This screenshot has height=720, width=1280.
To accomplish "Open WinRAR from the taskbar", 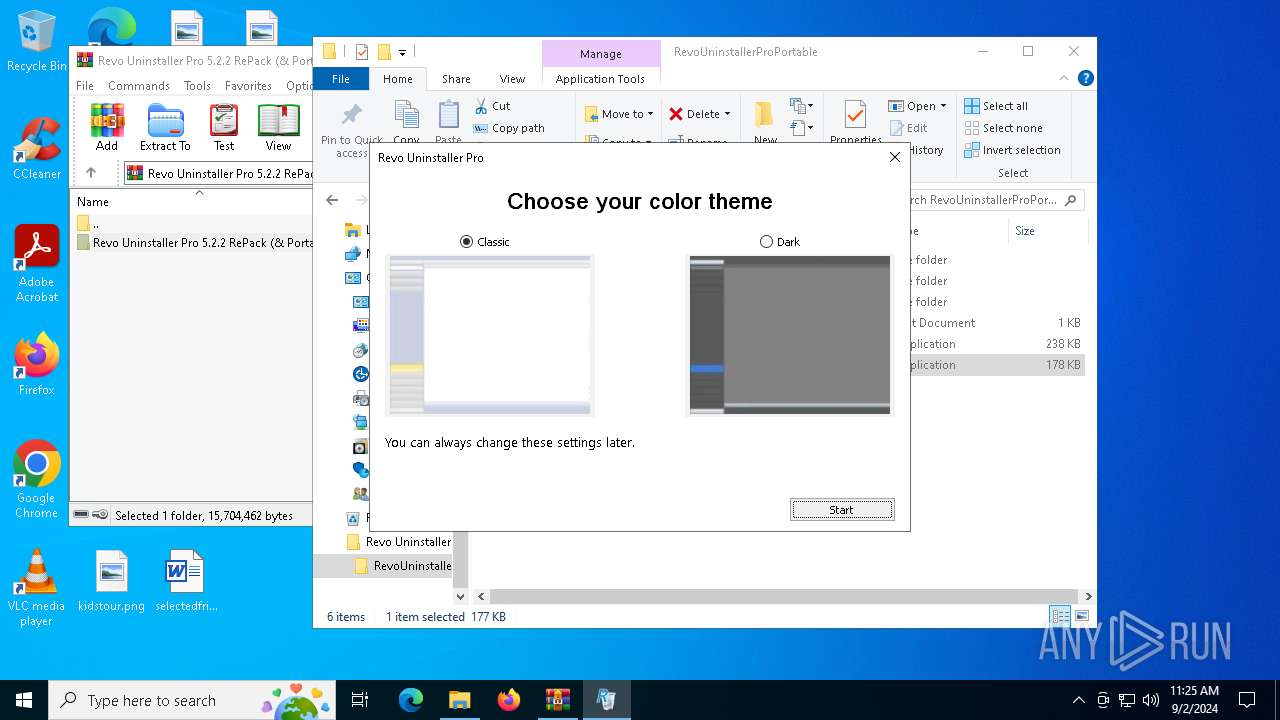I will click(557, 700).
